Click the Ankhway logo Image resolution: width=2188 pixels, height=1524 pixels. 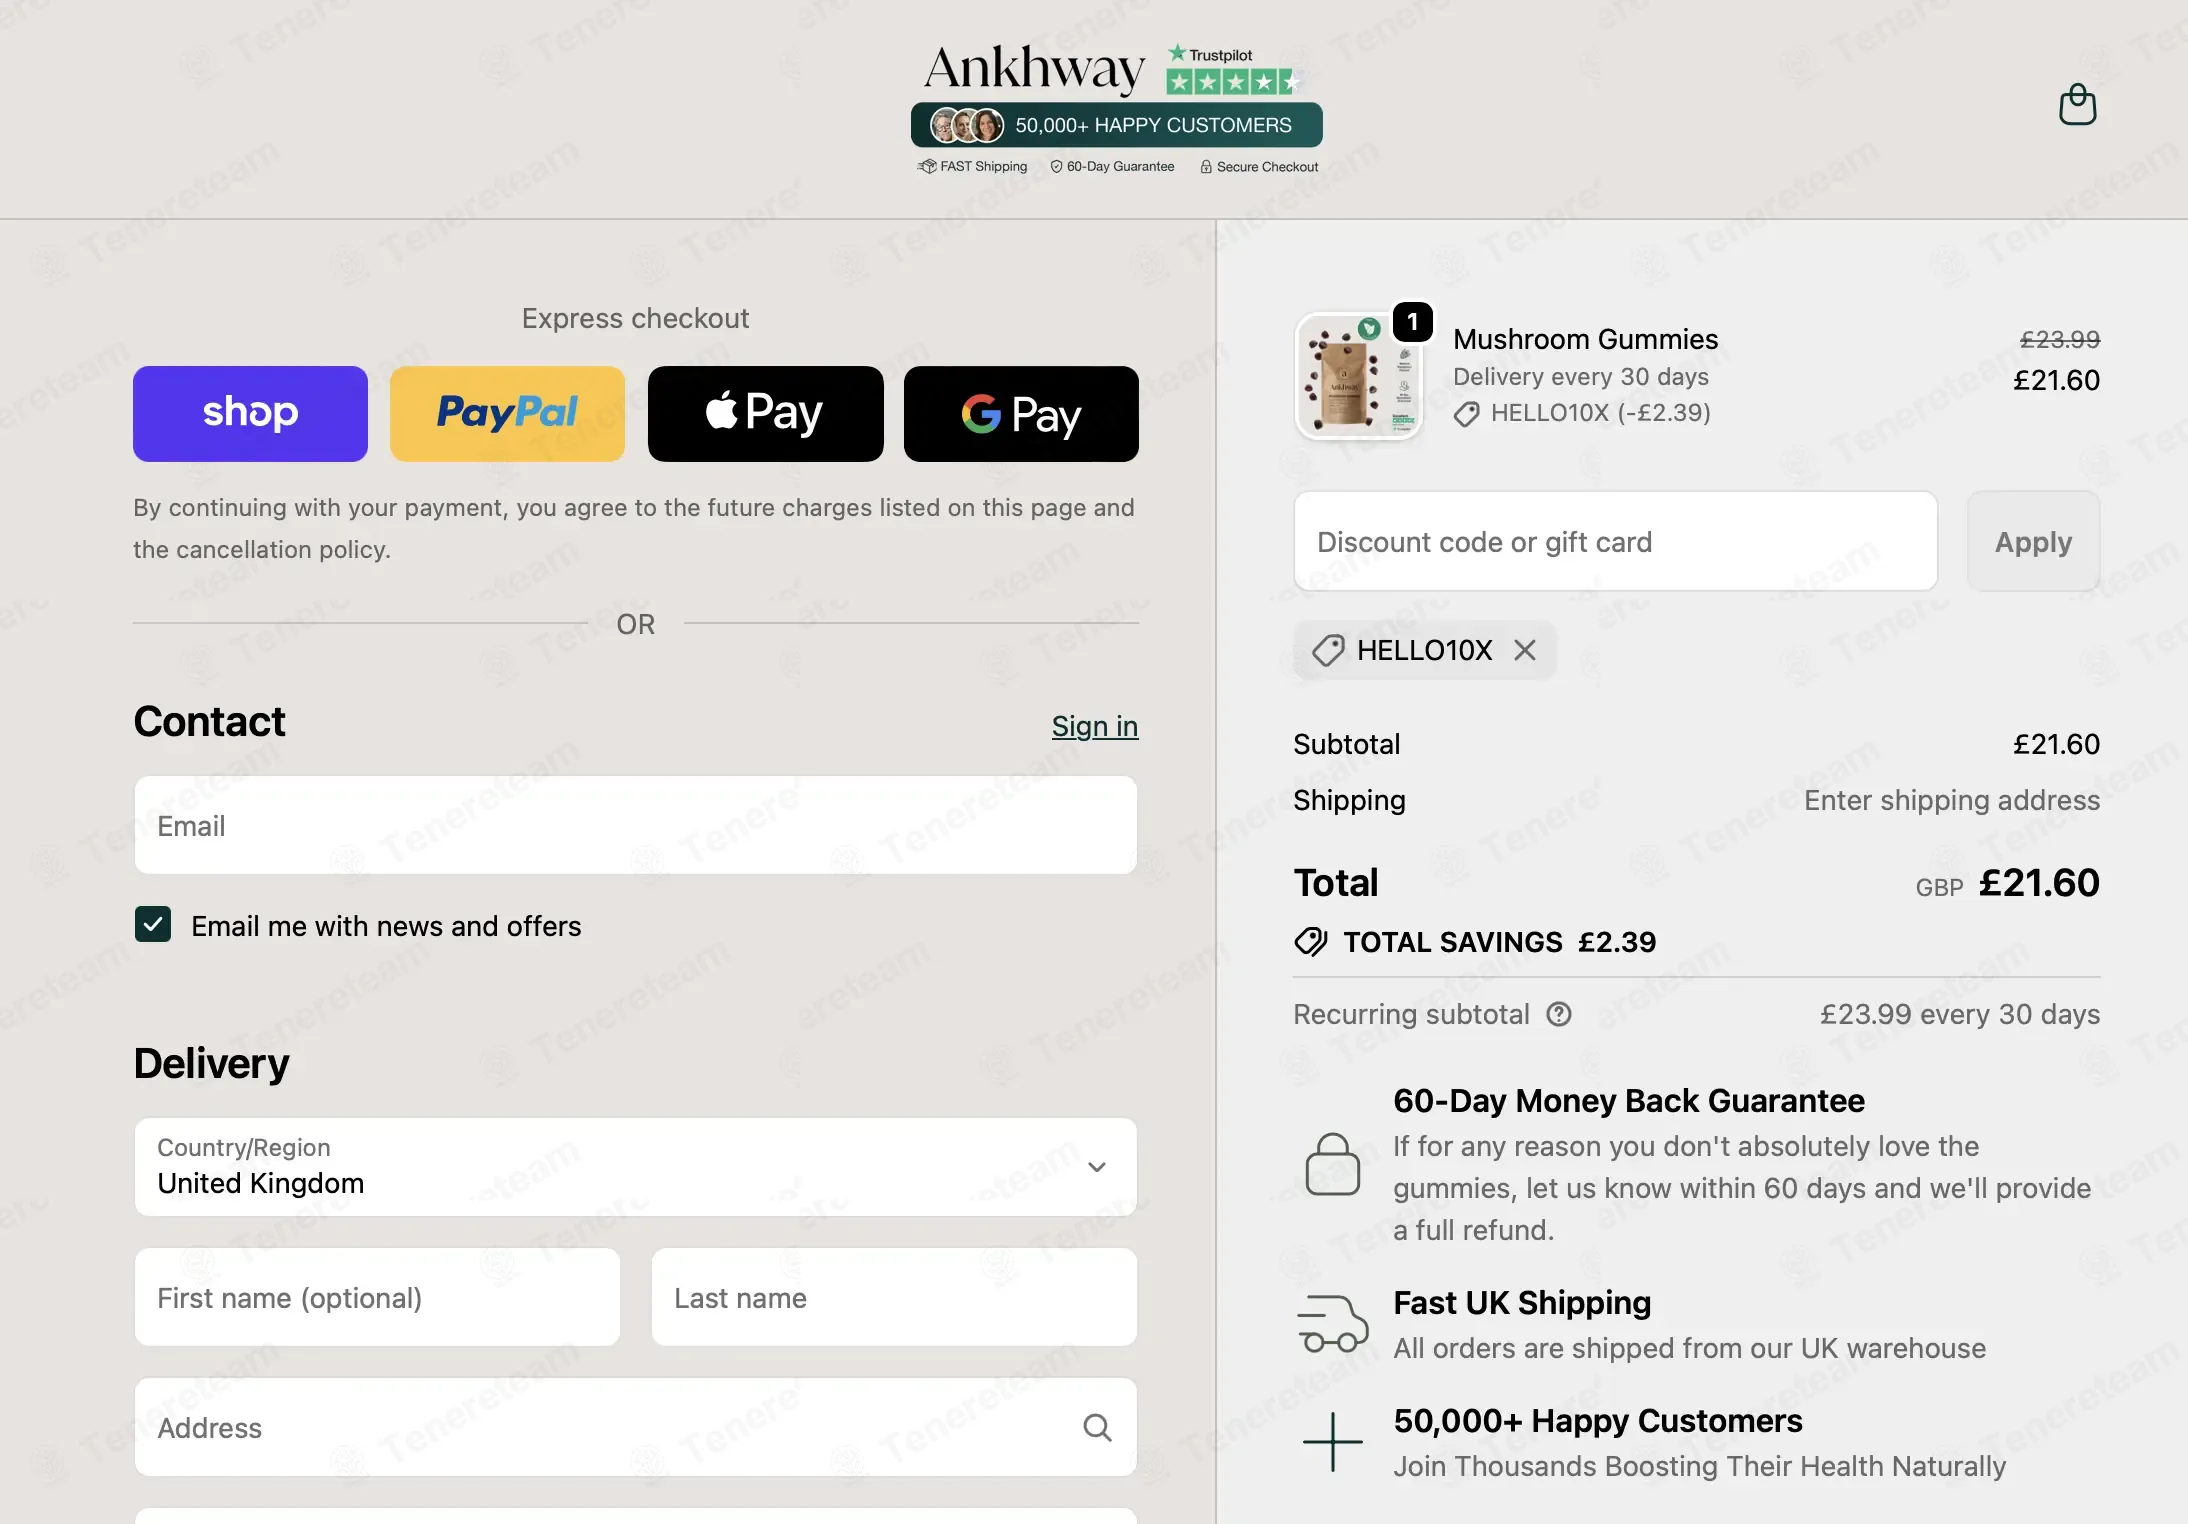coord(1035,68)
